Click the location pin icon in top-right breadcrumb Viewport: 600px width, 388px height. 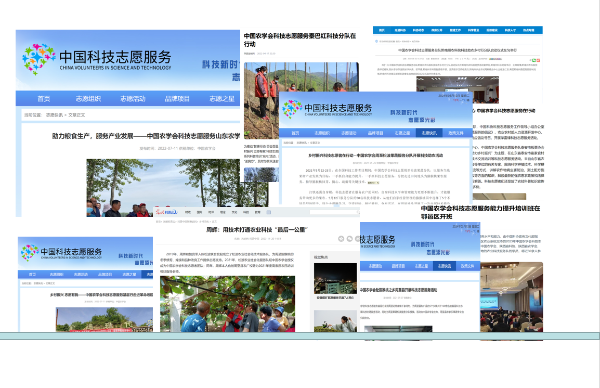376,41
